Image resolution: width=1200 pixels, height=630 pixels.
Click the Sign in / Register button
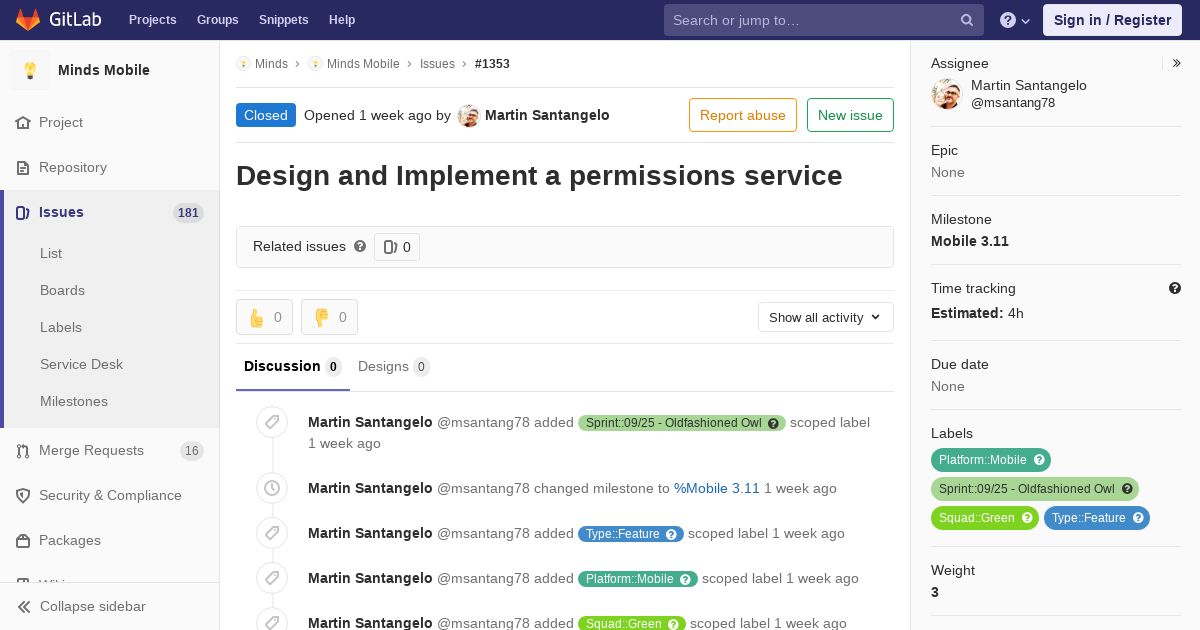click(1112, 20)
